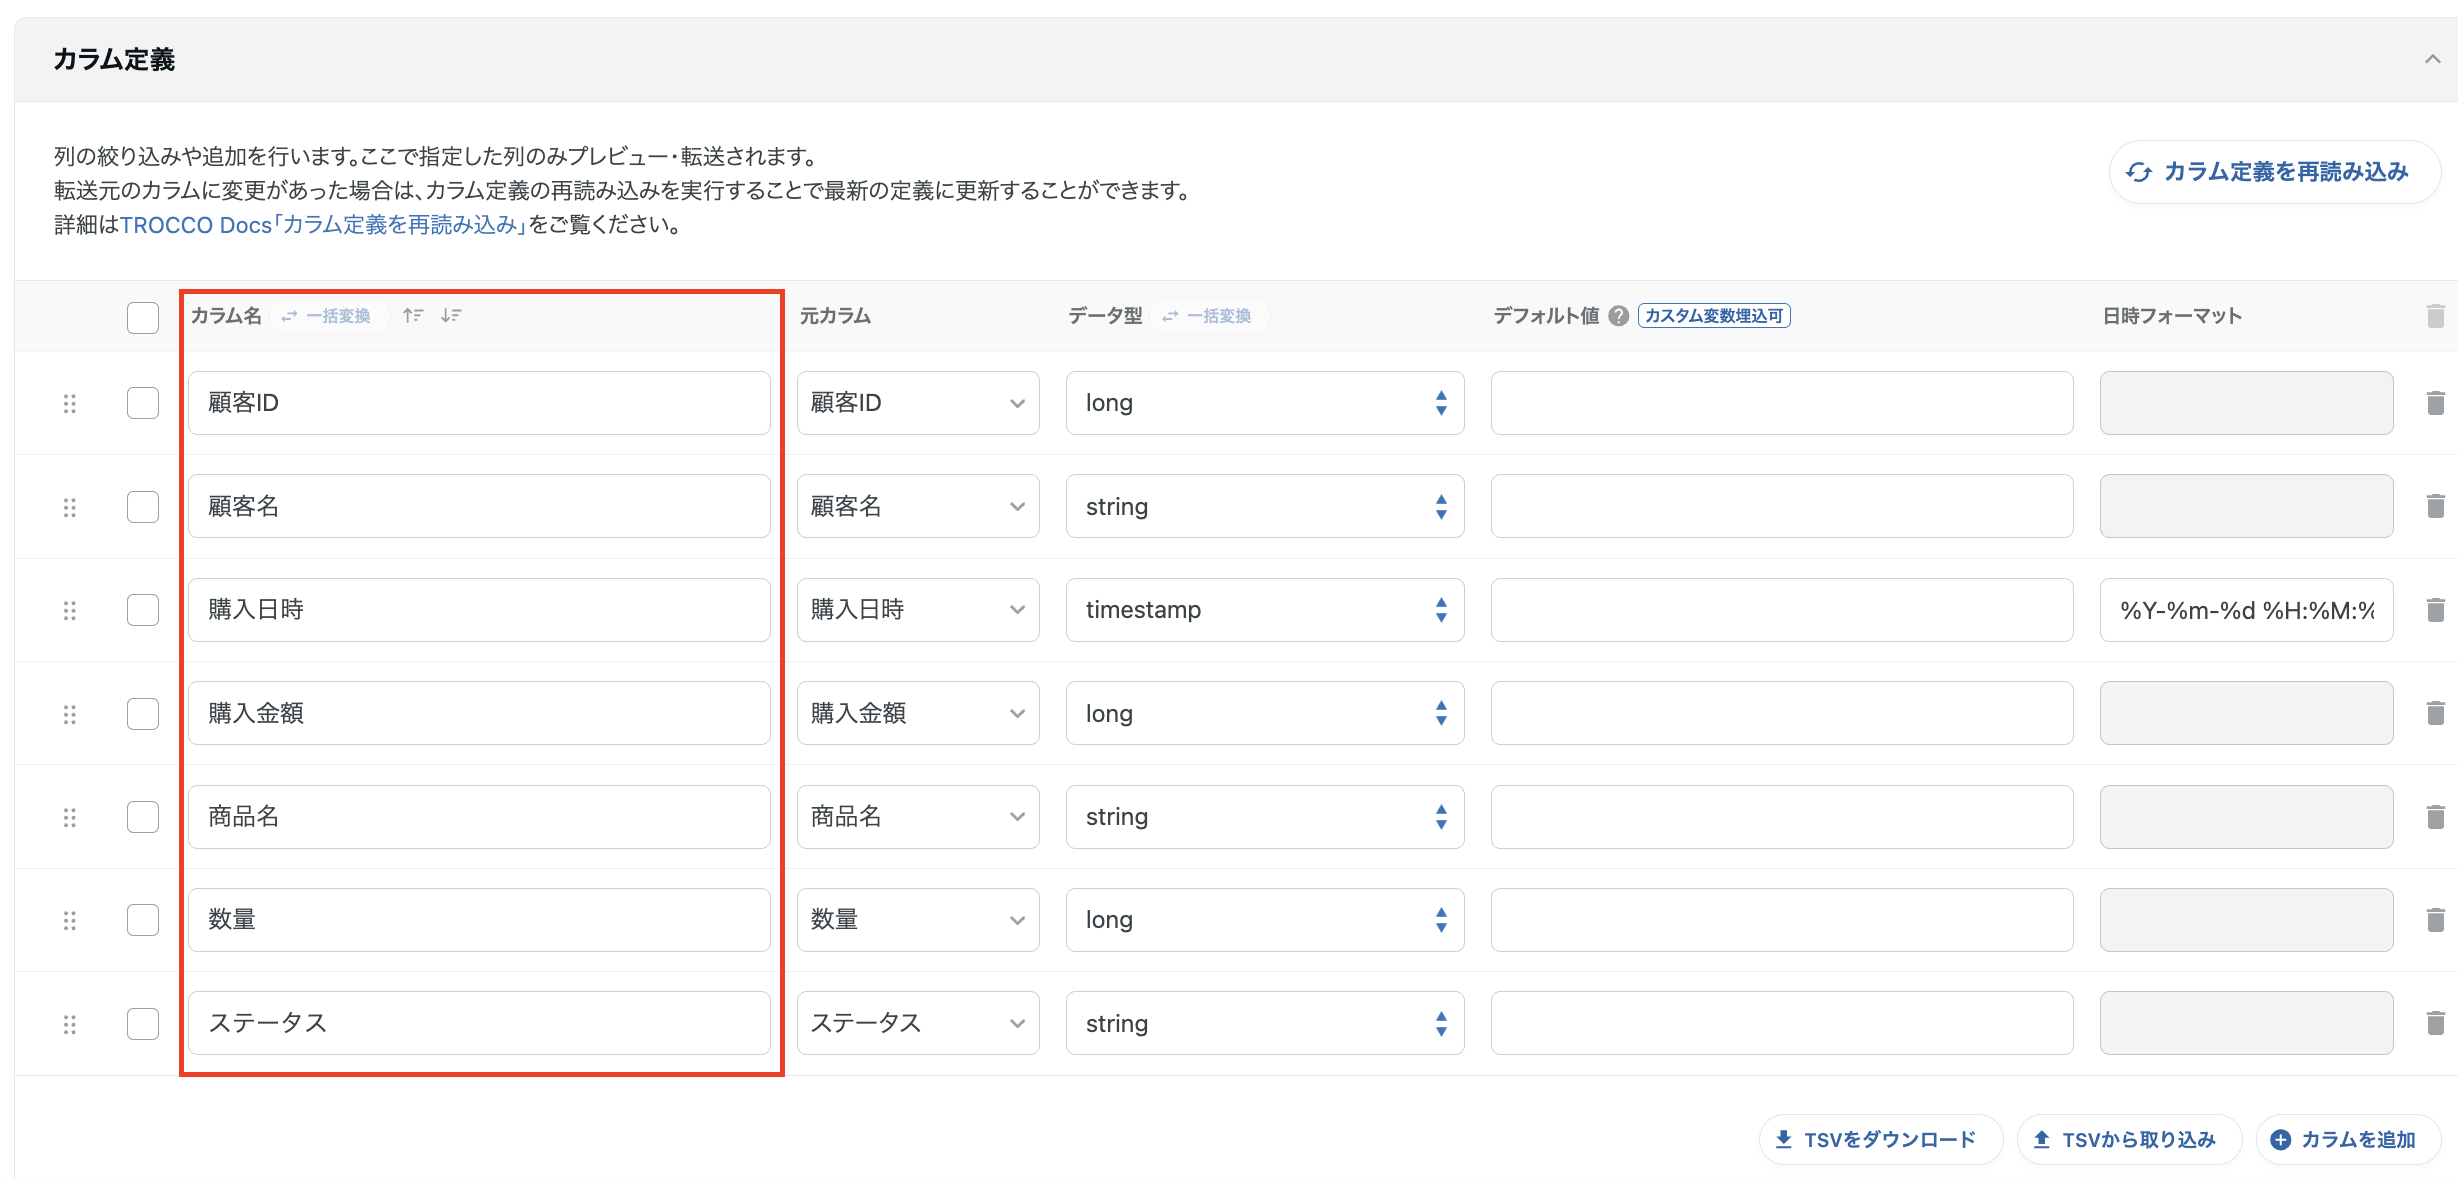The width and height of the screenshot is (2458, 1178).
Task: Open the 元カラム dropdown showing 顧客名
Action: point(918,506)
